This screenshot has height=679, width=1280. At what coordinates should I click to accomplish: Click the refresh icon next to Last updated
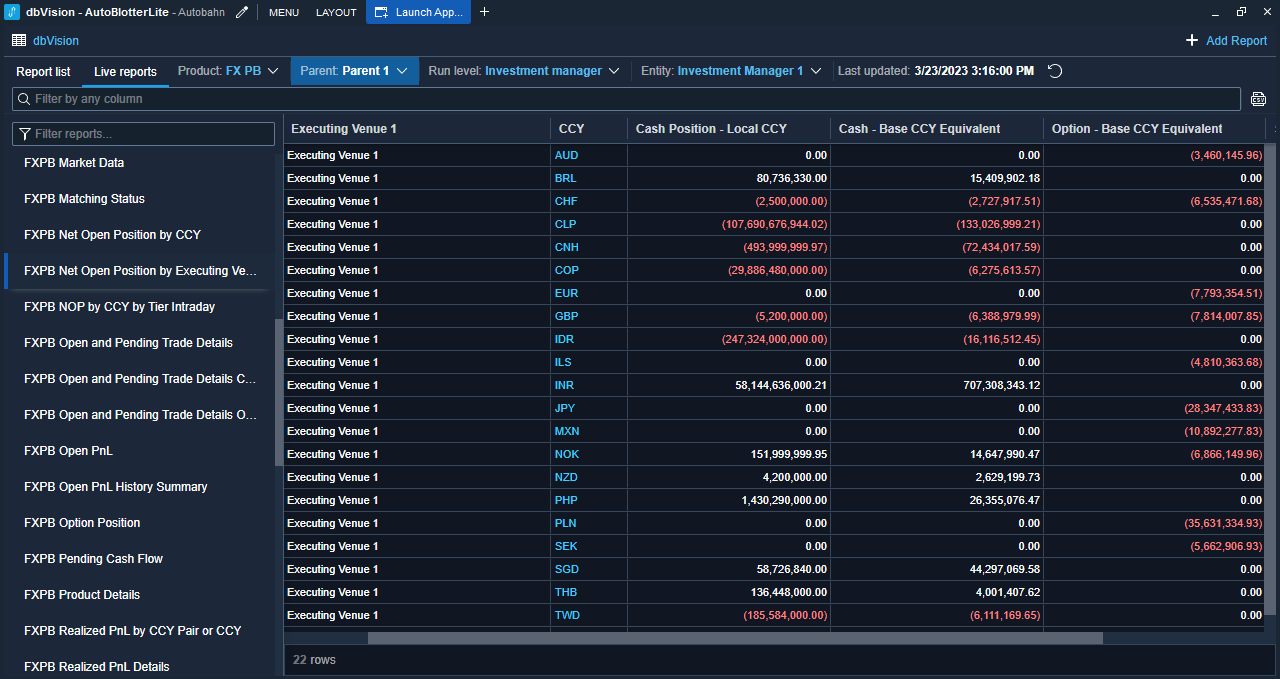tap(1054, 71)
